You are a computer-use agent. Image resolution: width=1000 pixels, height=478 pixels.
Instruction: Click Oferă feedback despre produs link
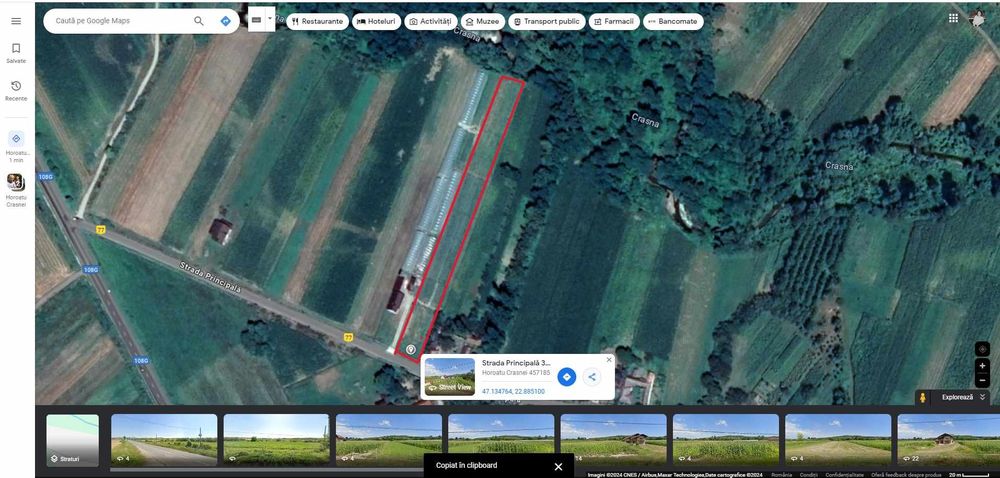coord(906,475)
